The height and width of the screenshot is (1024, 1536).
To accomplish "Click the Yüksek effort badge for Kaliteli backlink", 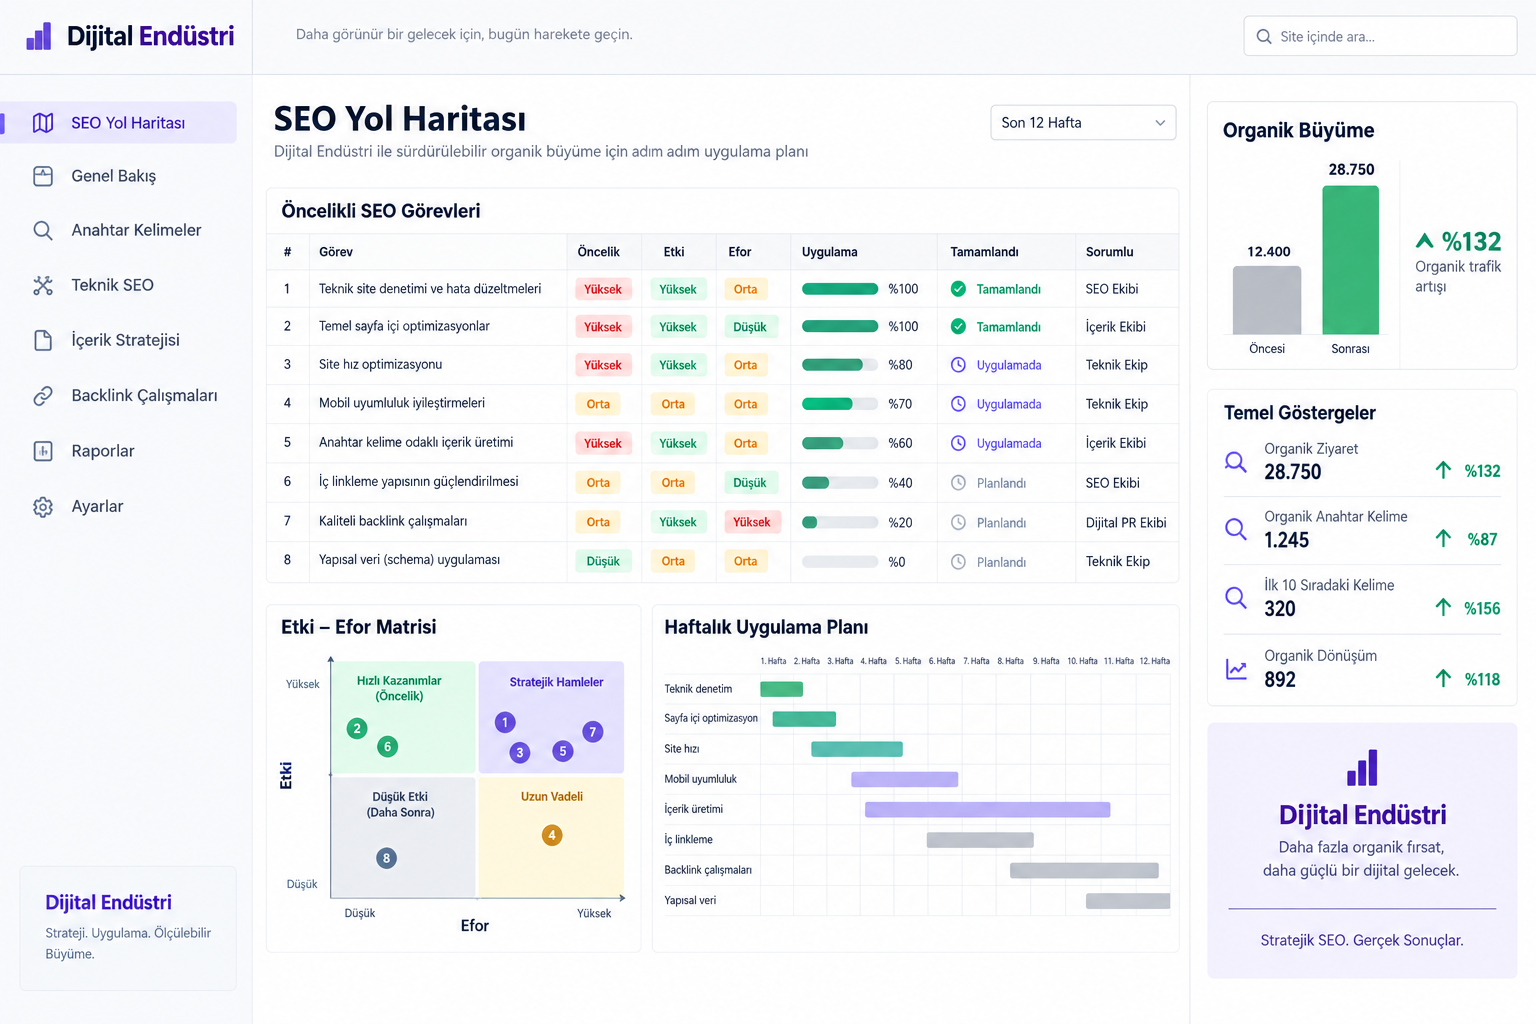I will click(x=751, y=522).
